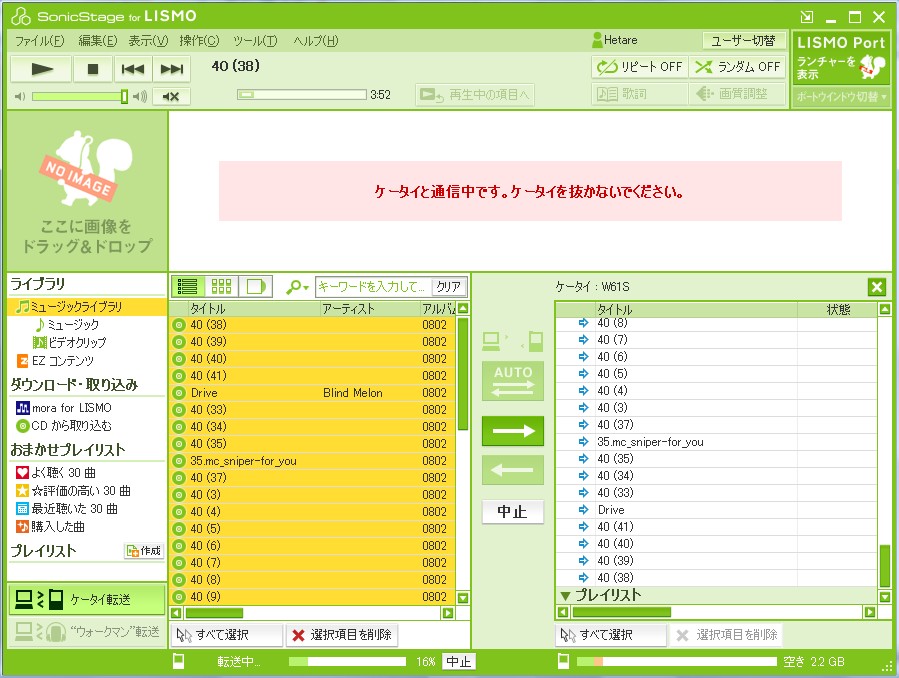This screenshot has height=678, width=899.
Task: Switch to ウォークマン転送 transfer mode
Action: pos(87,632)
